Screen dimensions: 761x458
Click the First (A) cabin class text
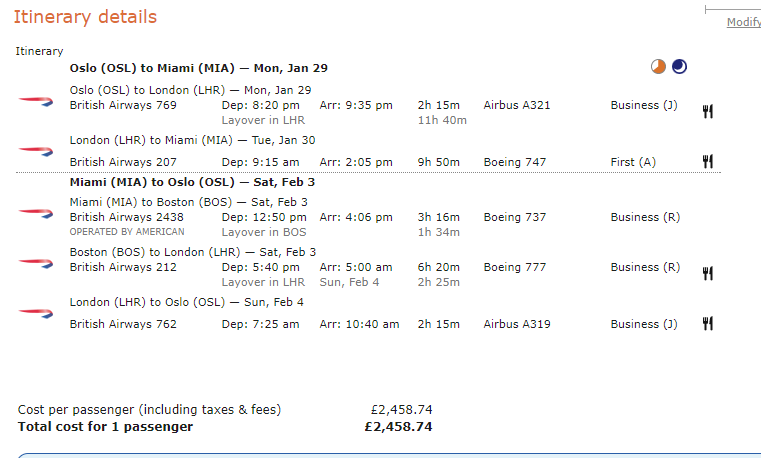(633, 162)
